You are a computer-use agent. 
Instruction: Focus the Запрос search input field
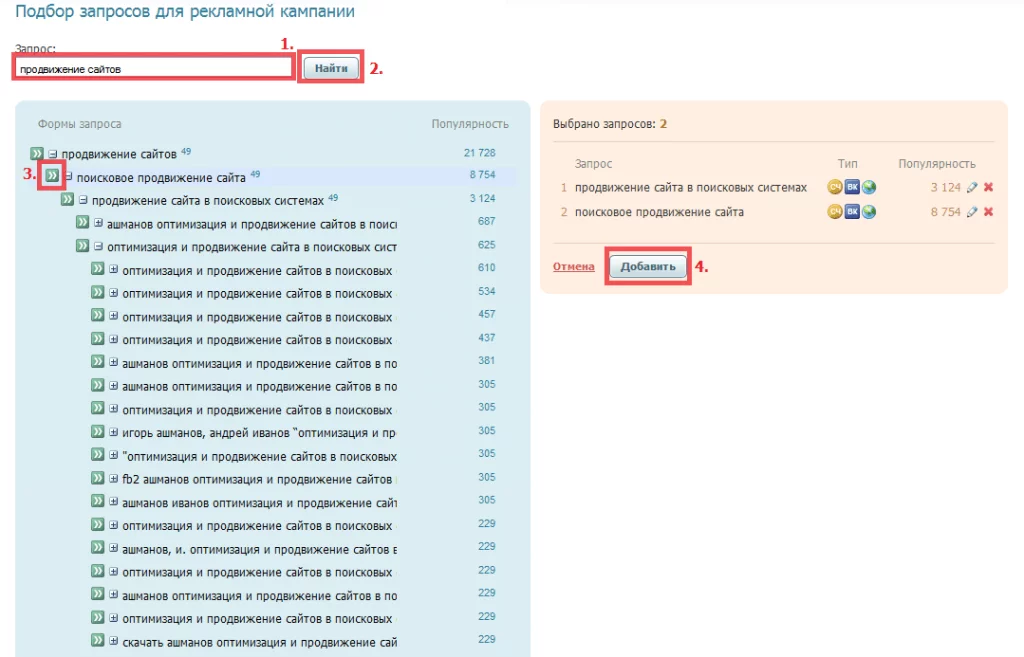click(x=153, y=68)
